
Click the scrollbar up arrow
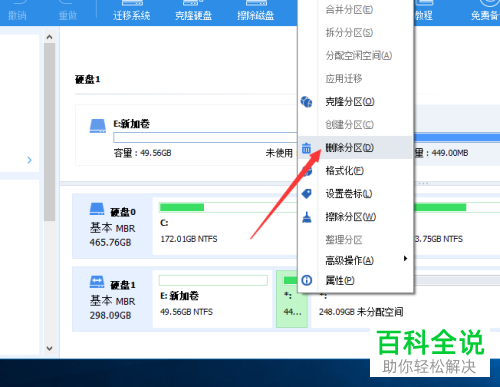click(50, 37)
